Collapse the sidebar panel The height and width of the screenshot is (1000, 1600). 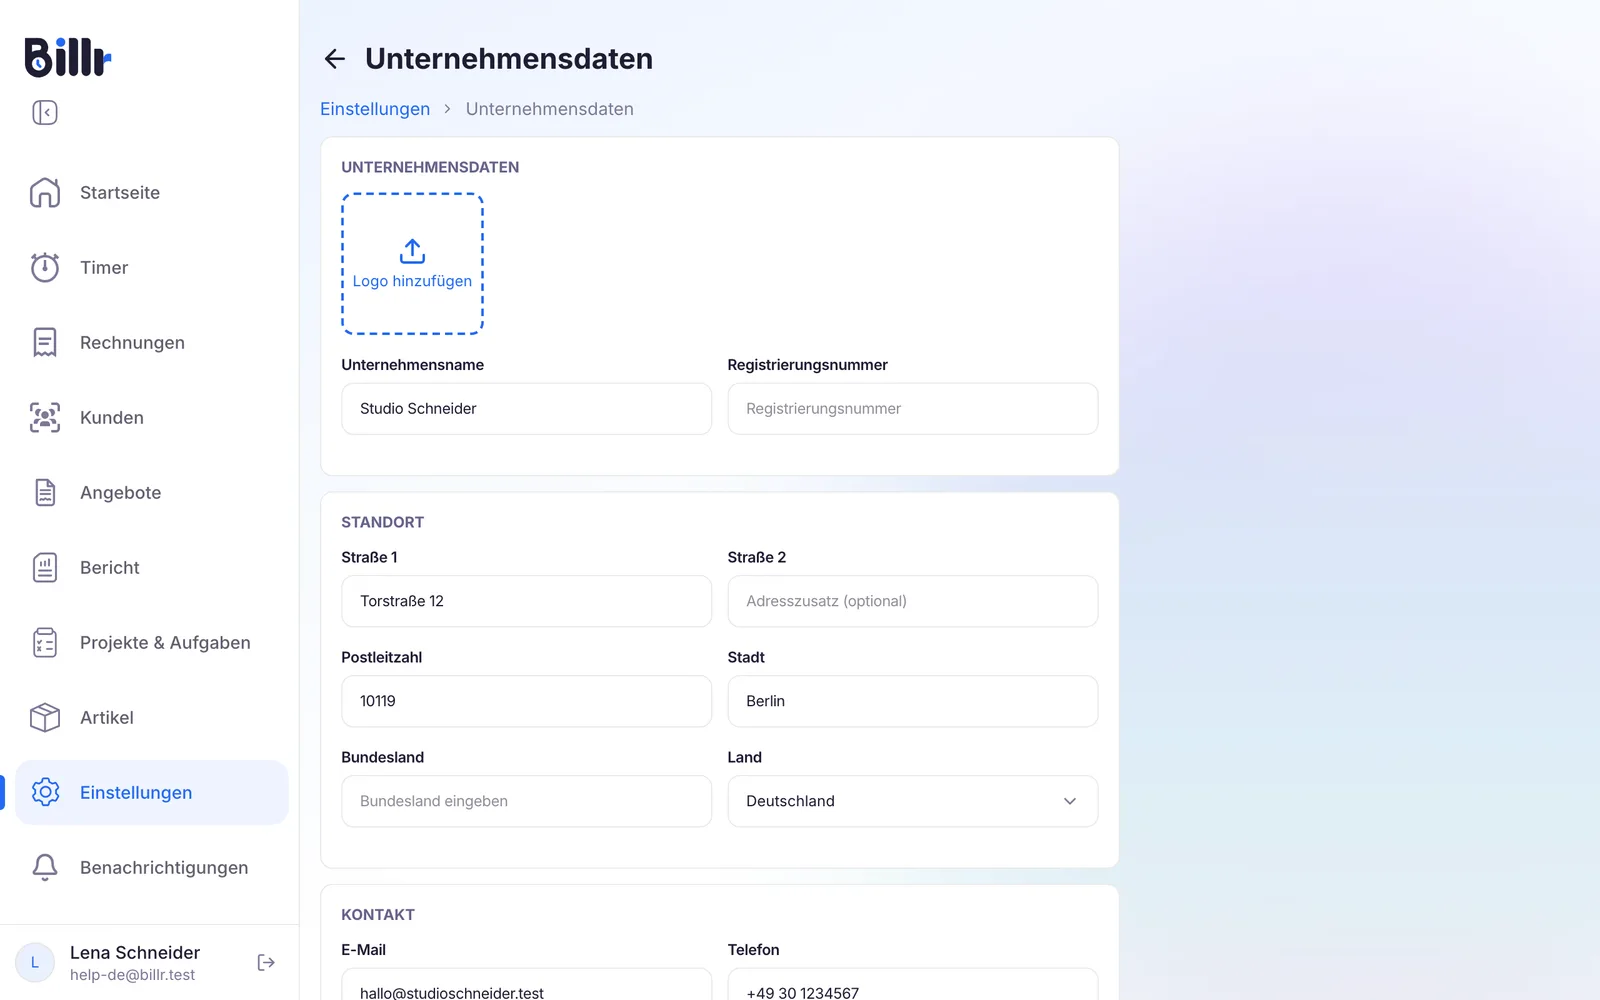point(45,112)
